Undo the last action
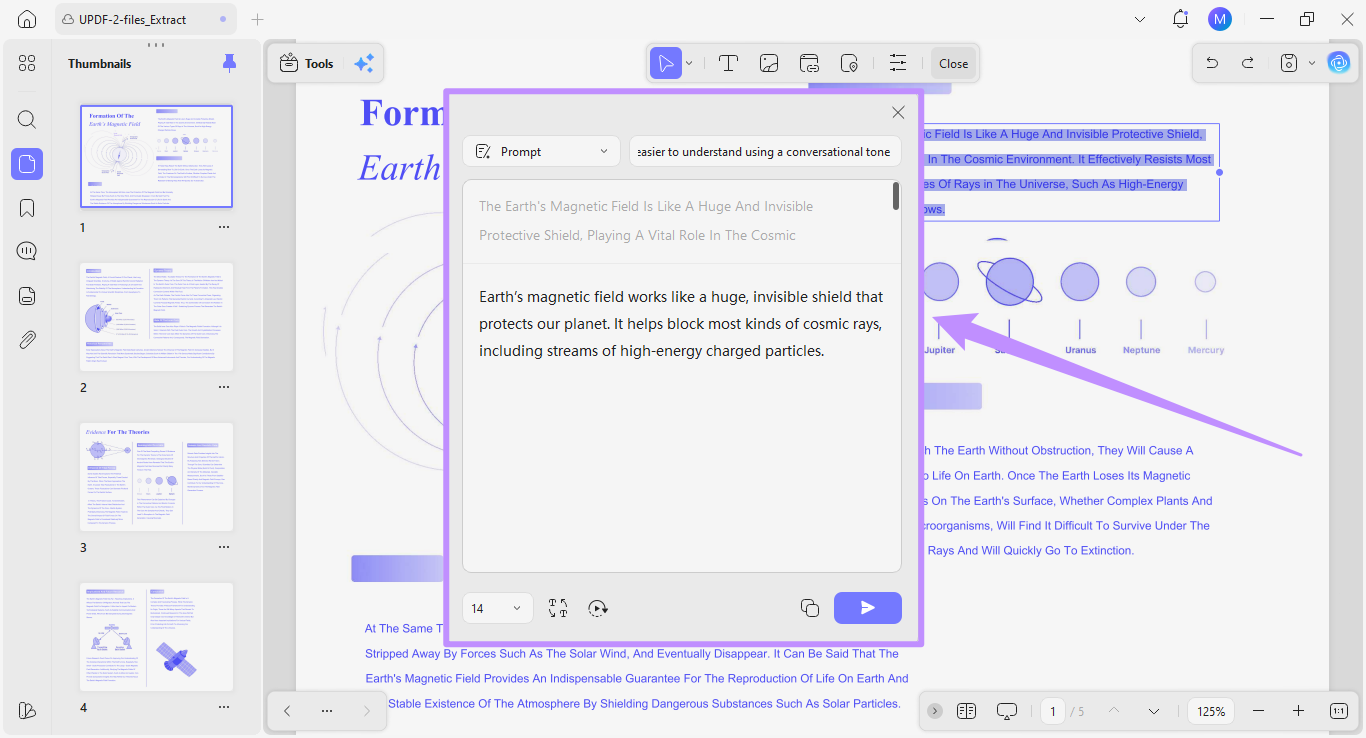 (1212, 63)
